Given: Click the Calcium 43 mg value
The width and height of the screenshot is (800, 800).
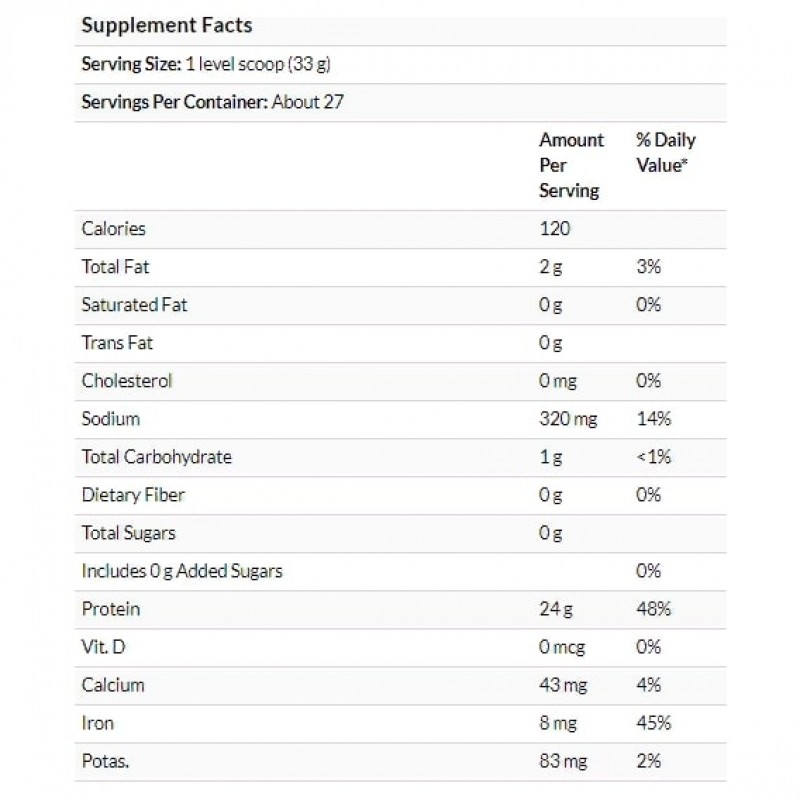Looking at the screenshot, I should pos(563,685).
